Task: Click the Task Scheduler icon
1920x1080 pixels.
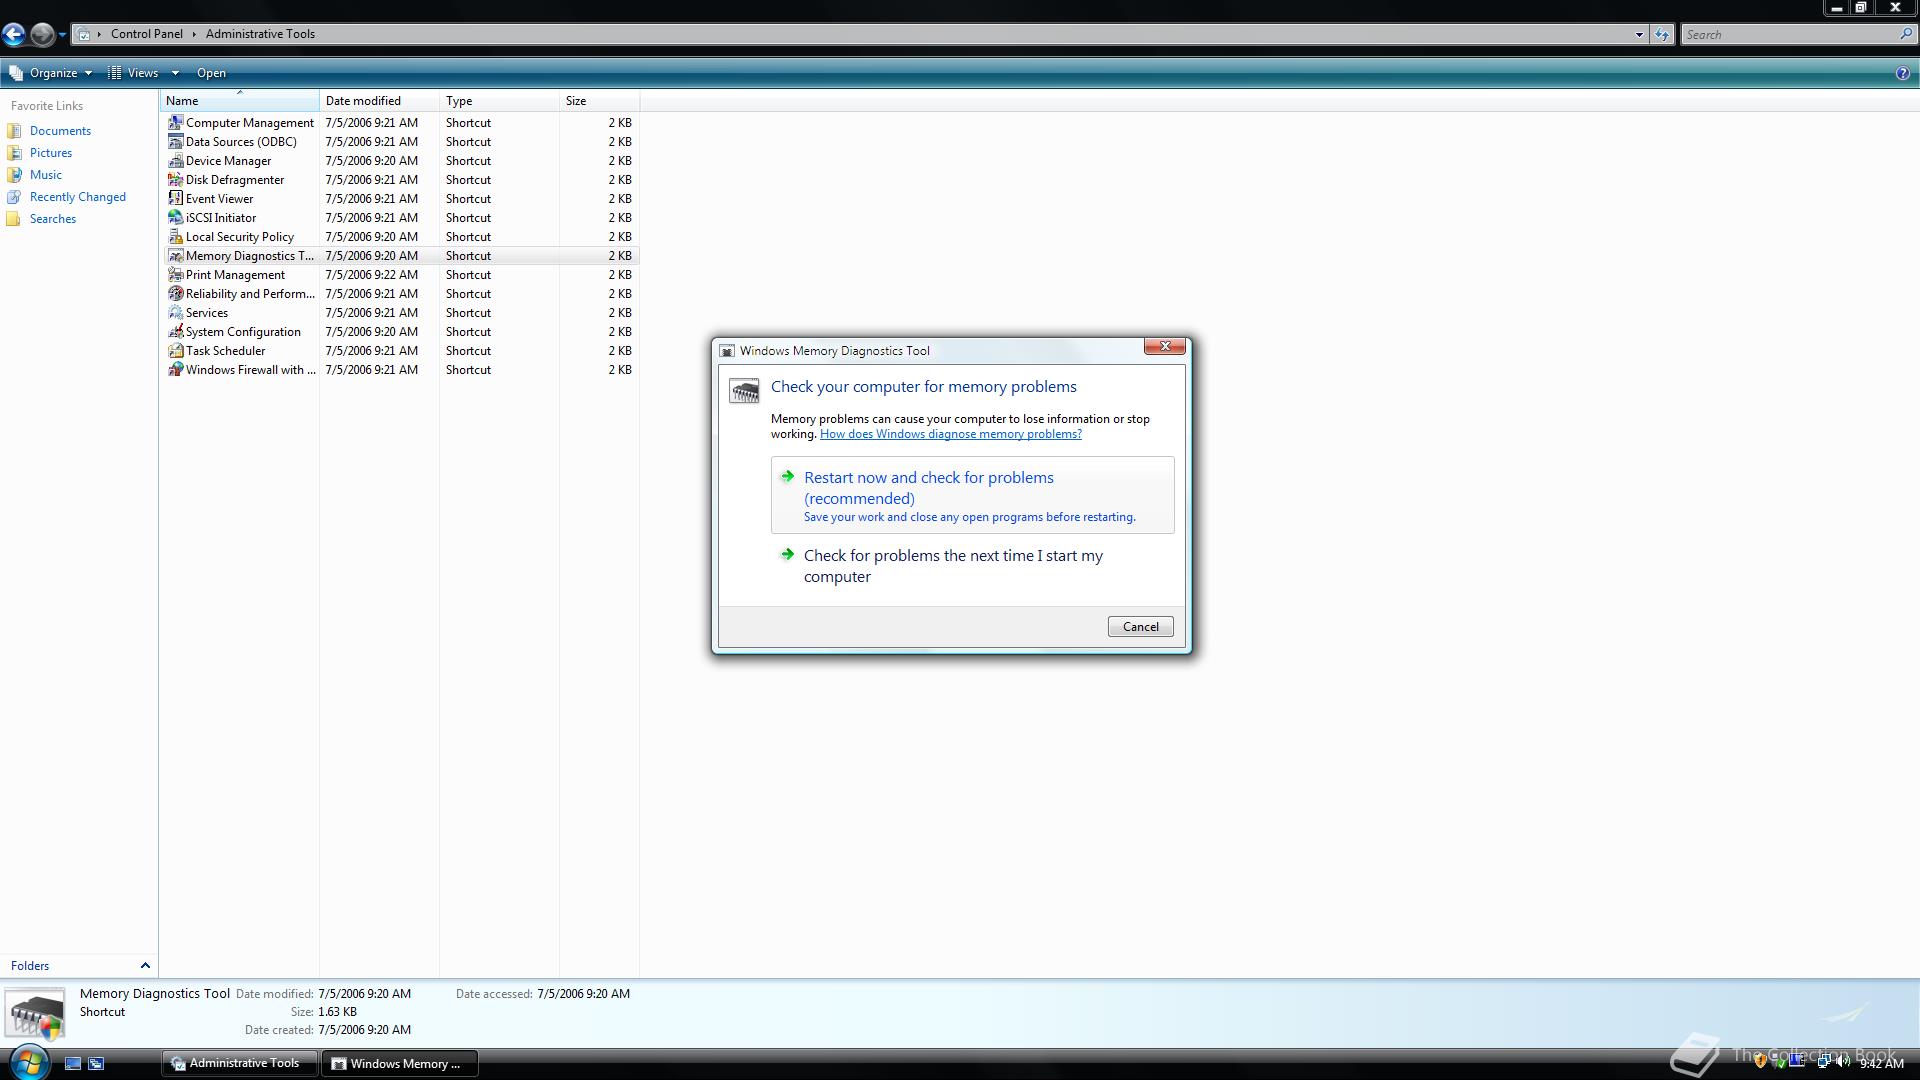Action: 175,351
